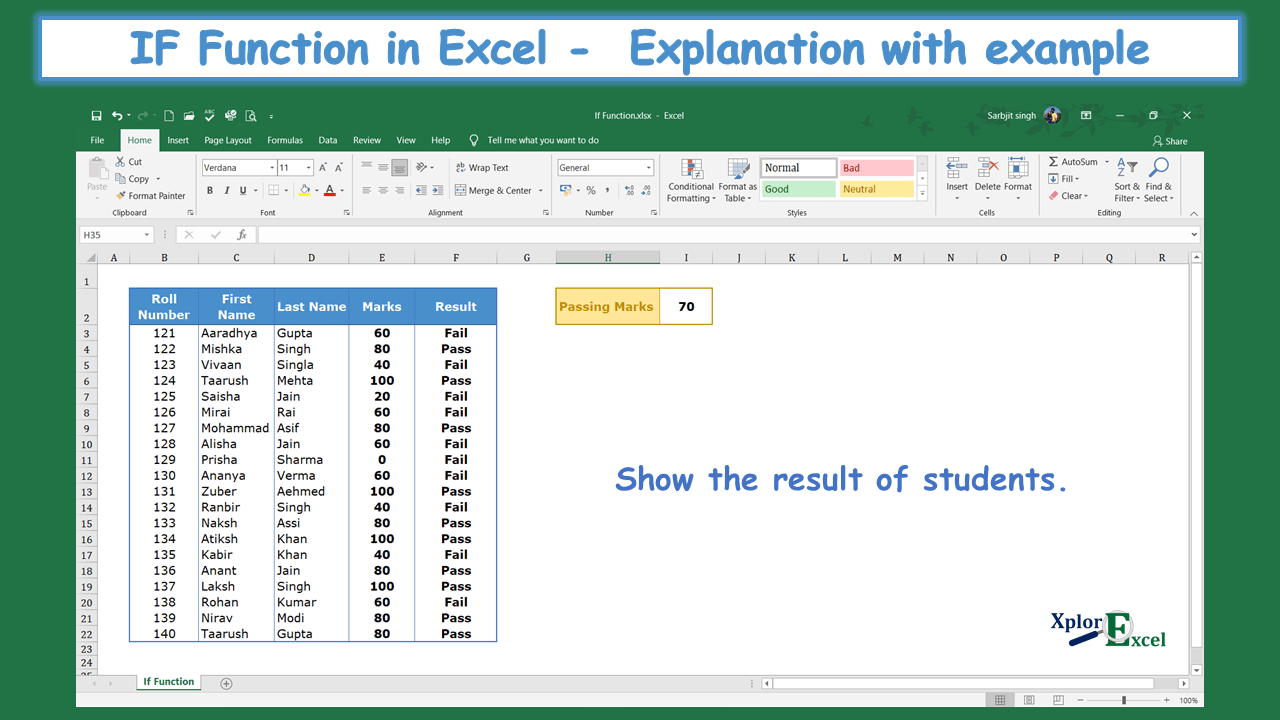Add a new sheet with plus button

(x=226, y=683)
